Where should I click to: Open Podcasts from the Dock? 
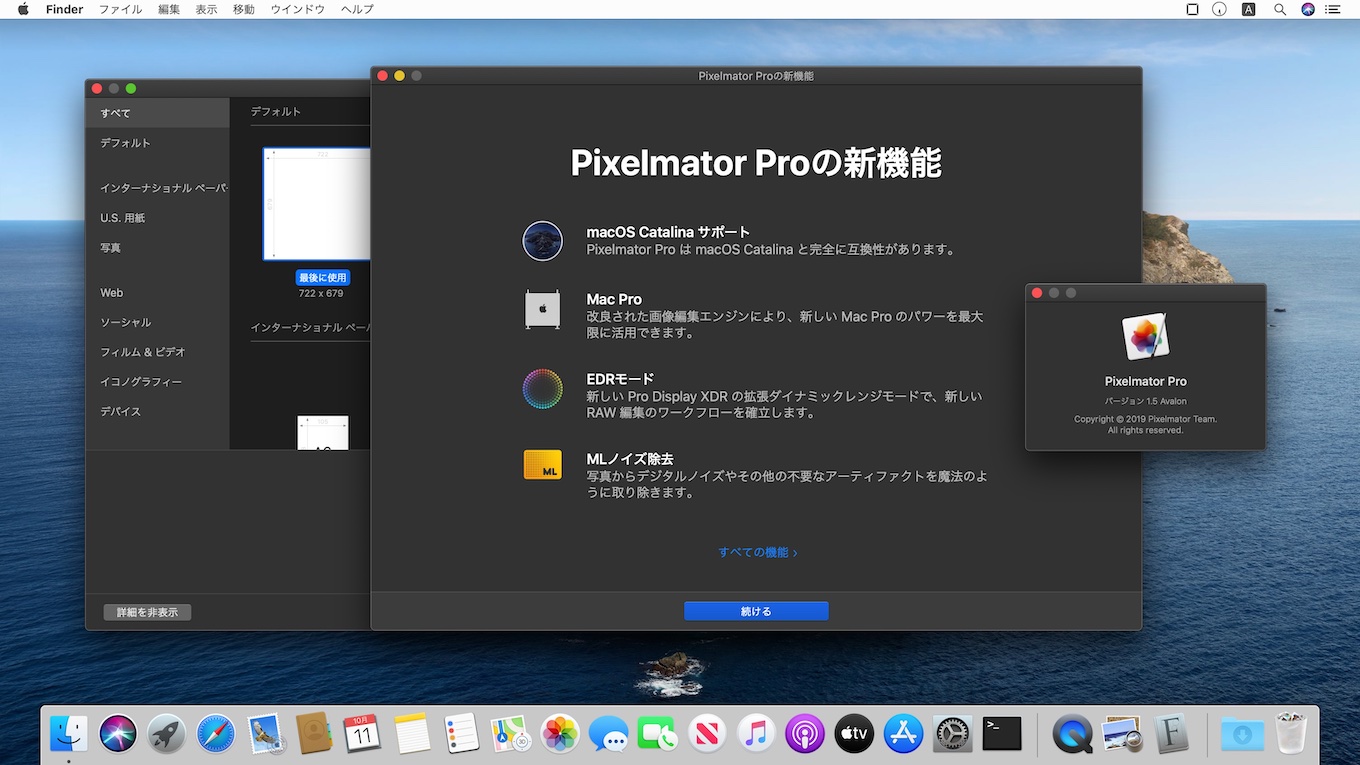click(x=804, y=734)
